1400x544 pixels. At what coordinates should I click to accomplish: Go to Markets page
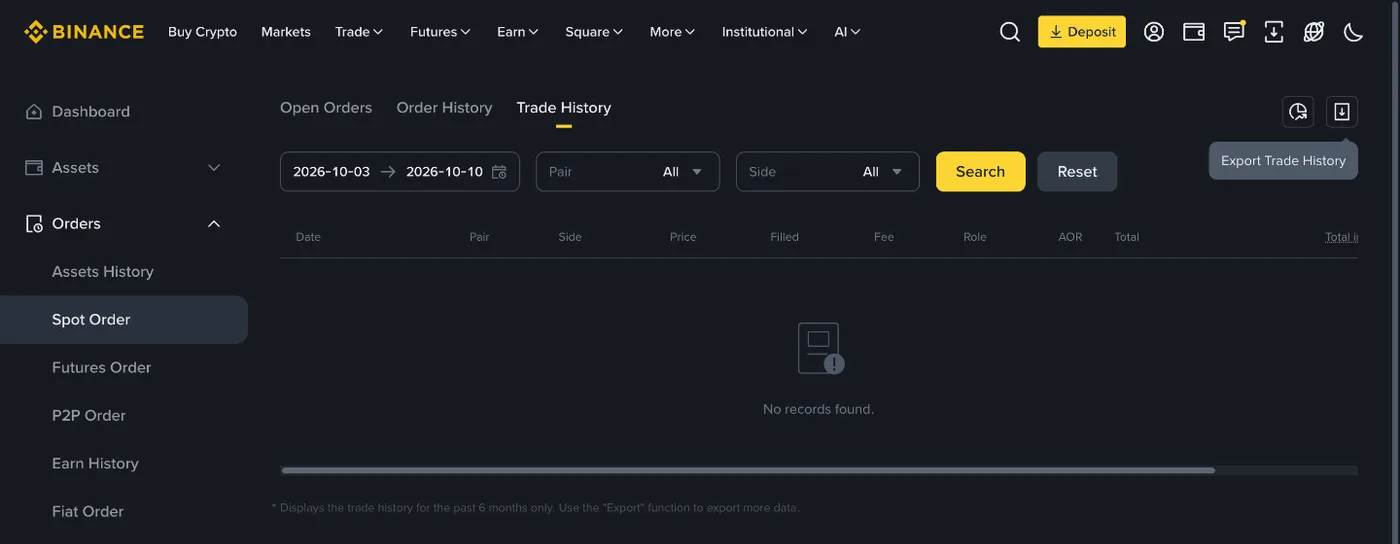tap(286, 32)
